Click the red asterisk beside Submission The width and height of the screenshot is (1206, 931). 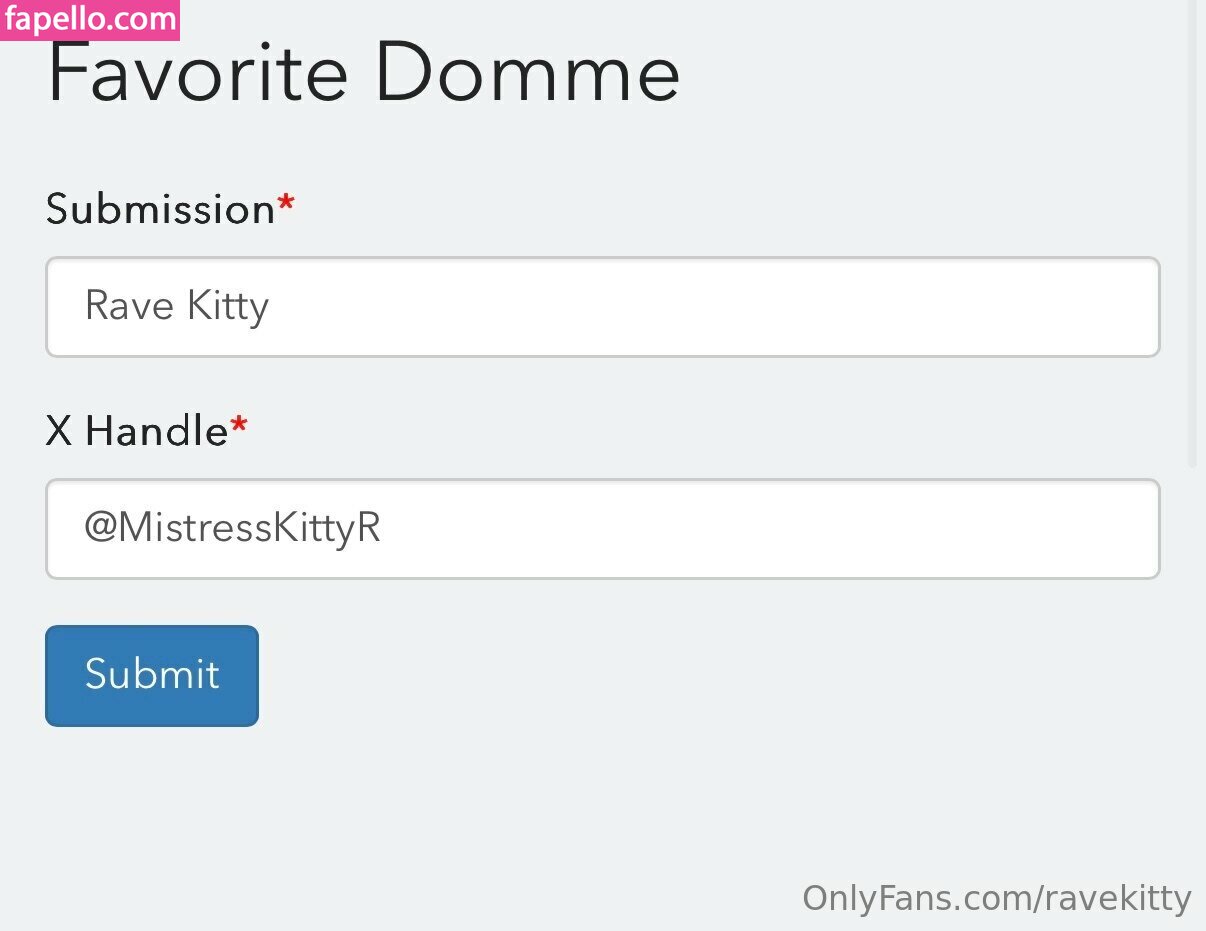coord(286,205)
